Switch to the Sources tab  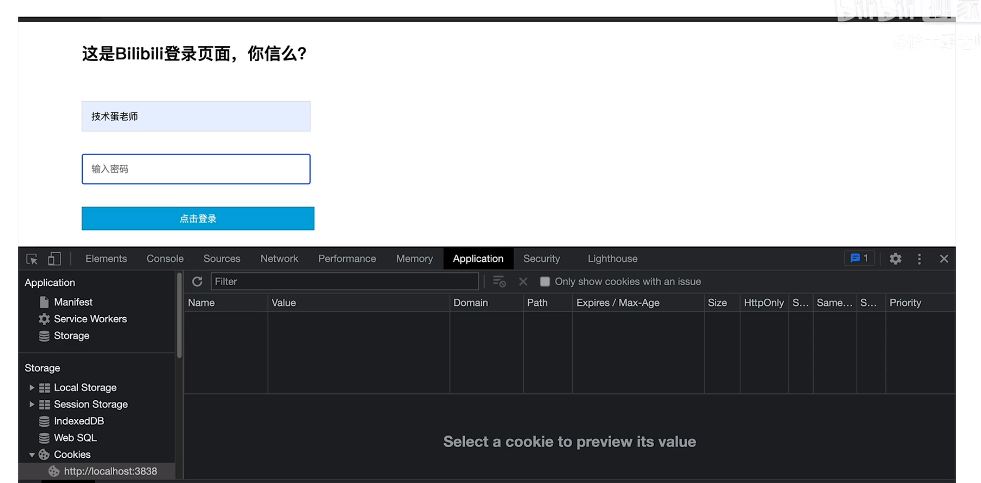(x=221, y=258)
